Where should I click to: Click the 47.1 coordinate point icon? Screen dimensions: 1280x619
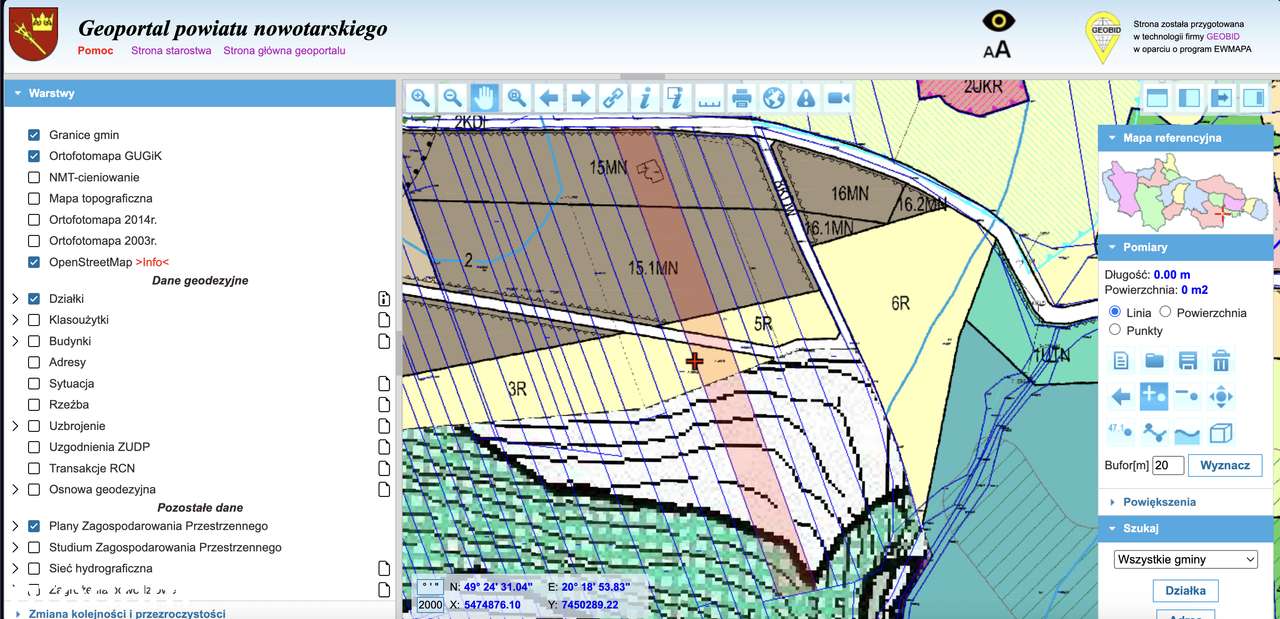click(x=1121, y=433)
